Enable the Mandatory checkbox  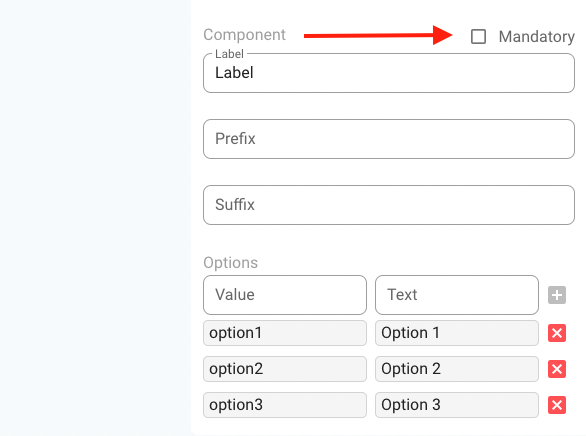[478, 37]
